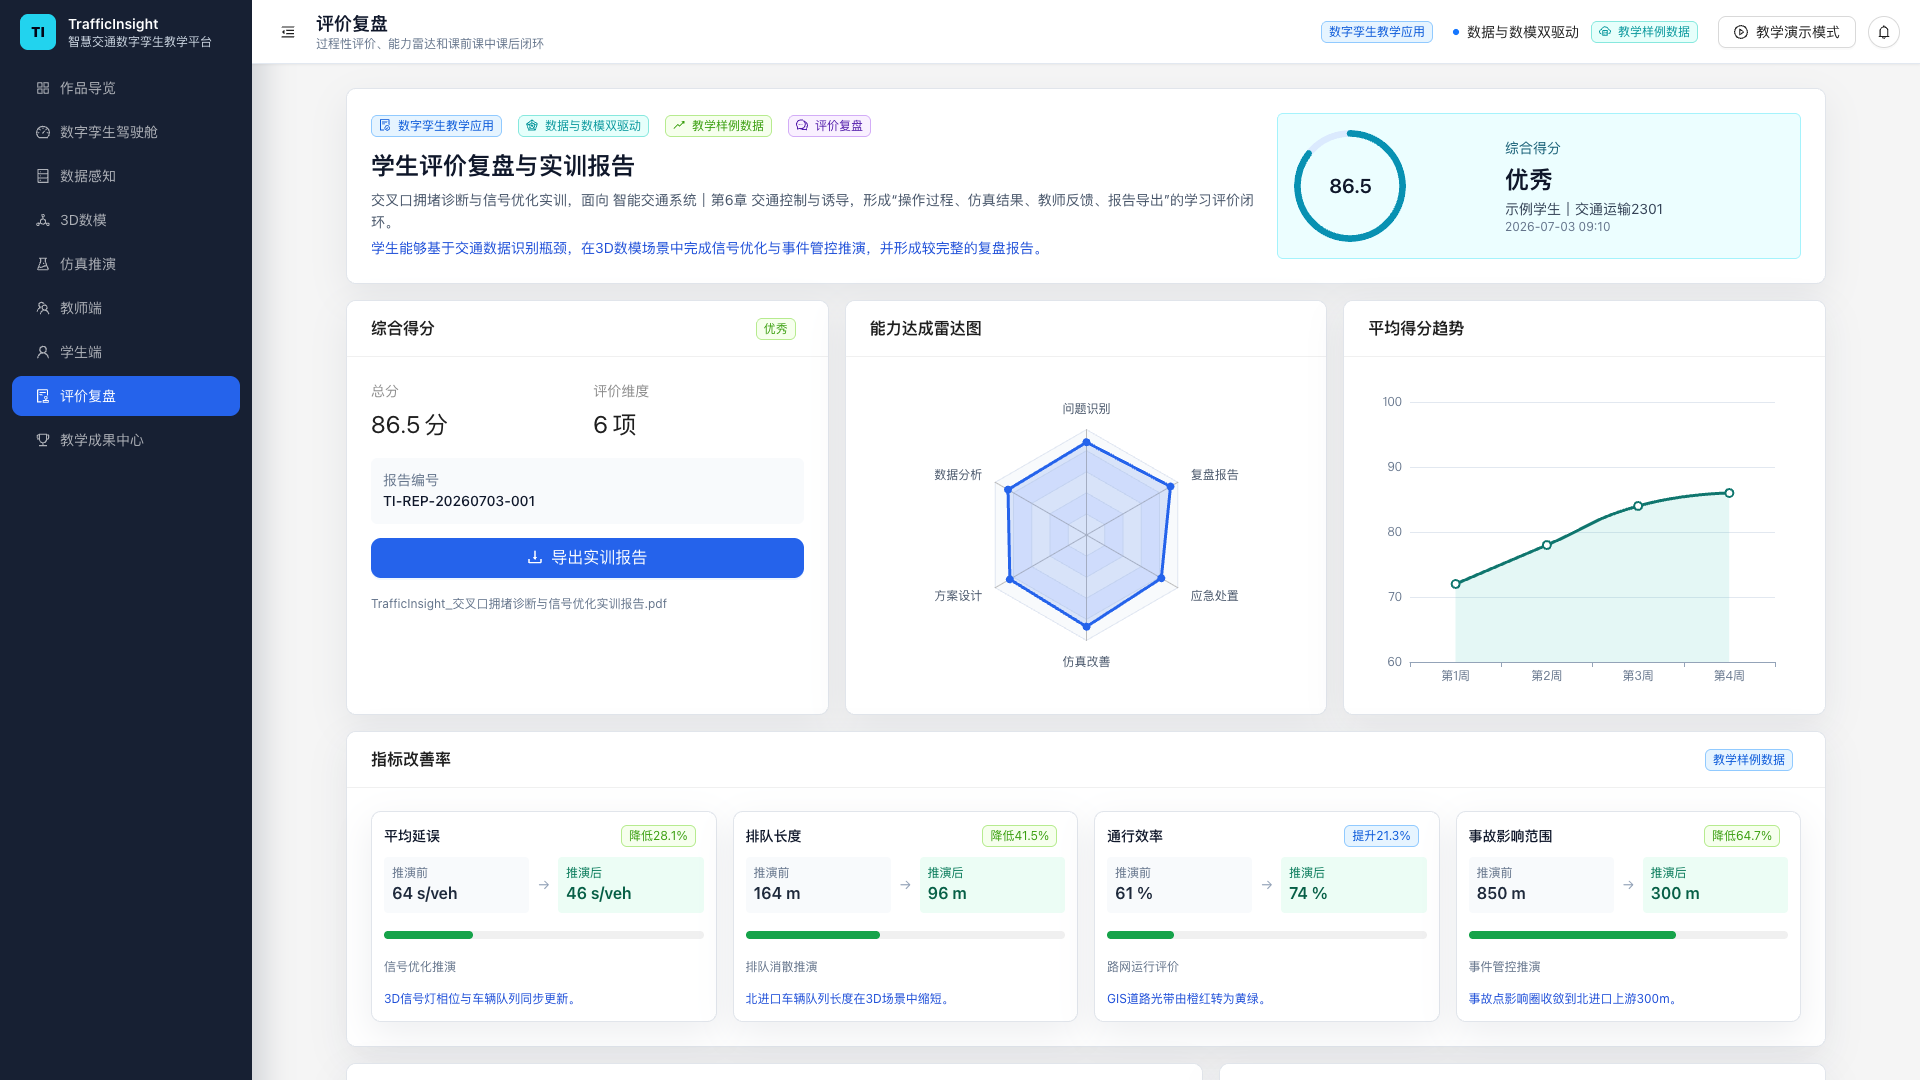Screen dimensions: 1920x1080
Task: Open 仿真推演 menu item
Action: 126,264
